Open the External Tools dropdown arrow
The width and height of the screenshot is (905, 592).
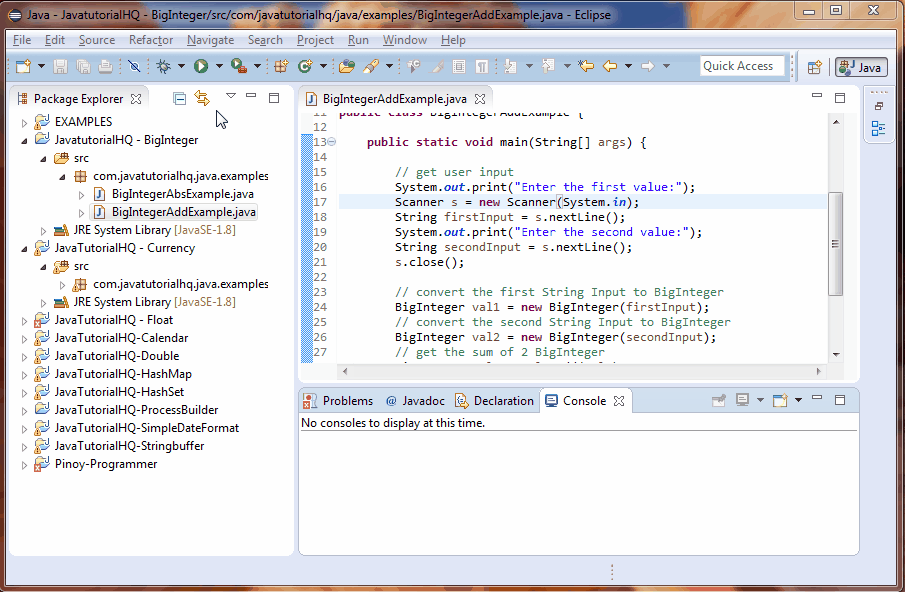coord(257,66)
